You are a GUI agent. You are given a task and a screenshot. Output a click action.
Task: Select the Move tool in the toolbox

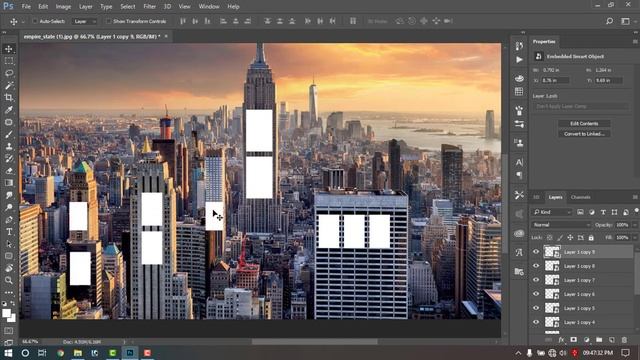point(9,49)
